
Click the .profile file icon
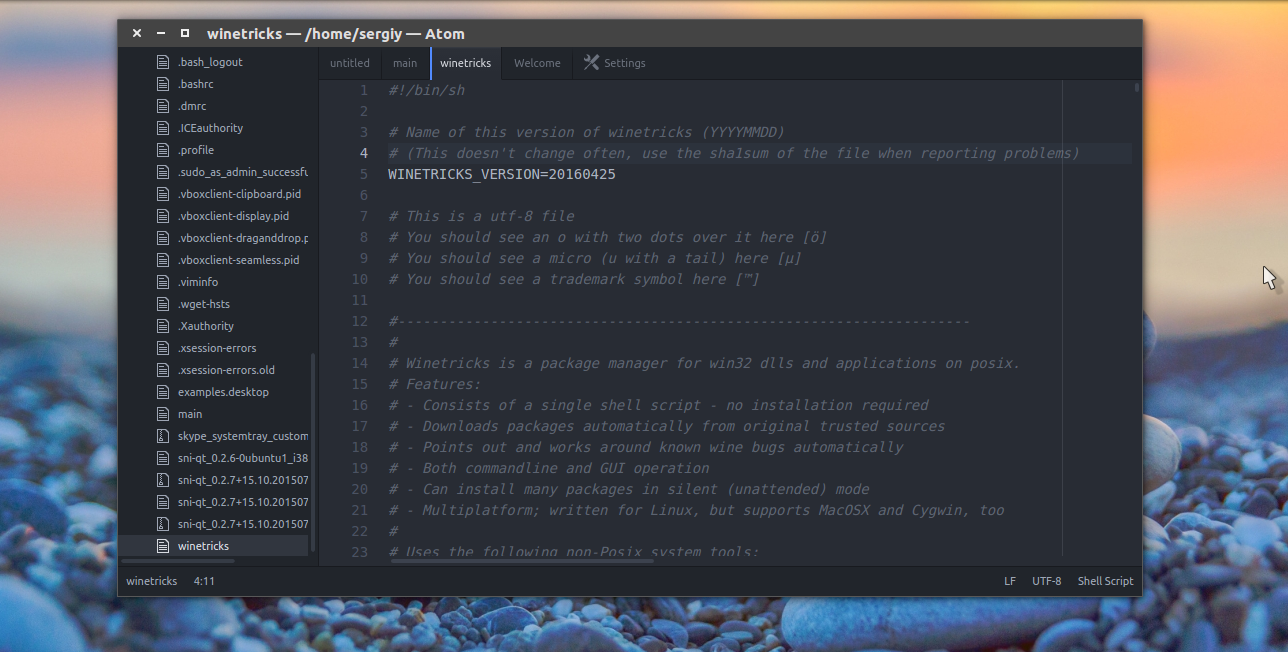click(x=163, y=150)
